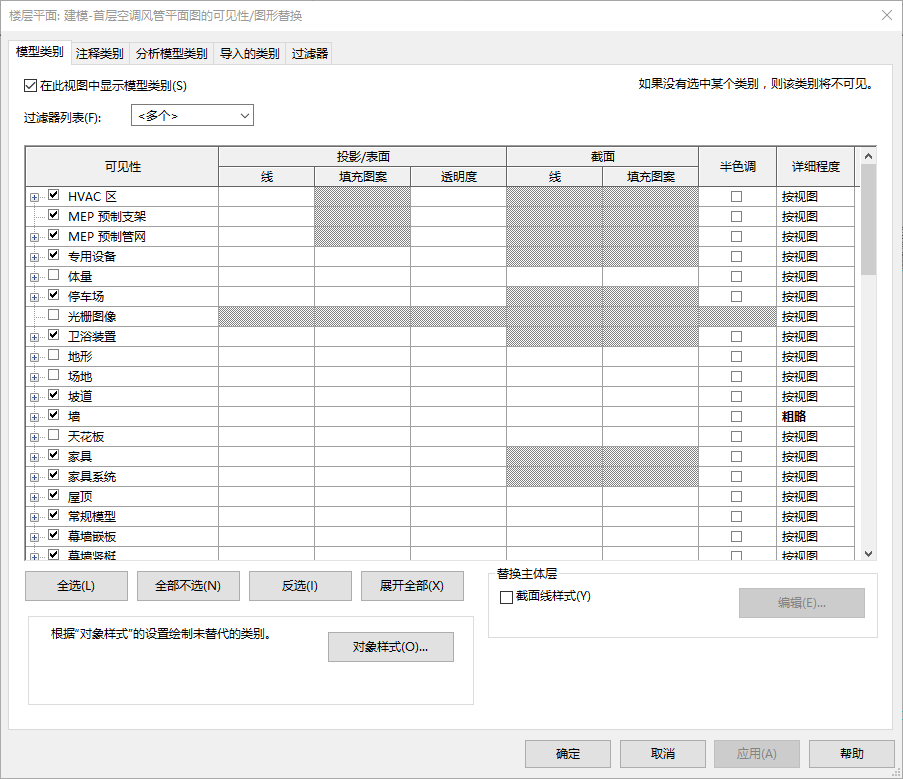This screenshot has height=779, width=903.
Task: Close the 可见性/图形替换 dialog
Action: click(887, 16)
